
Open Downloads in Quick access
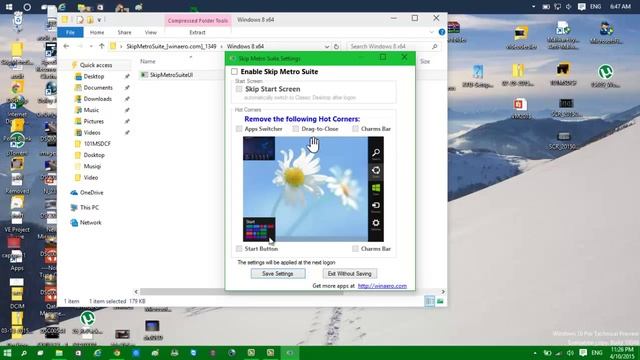tap(97, 99)
